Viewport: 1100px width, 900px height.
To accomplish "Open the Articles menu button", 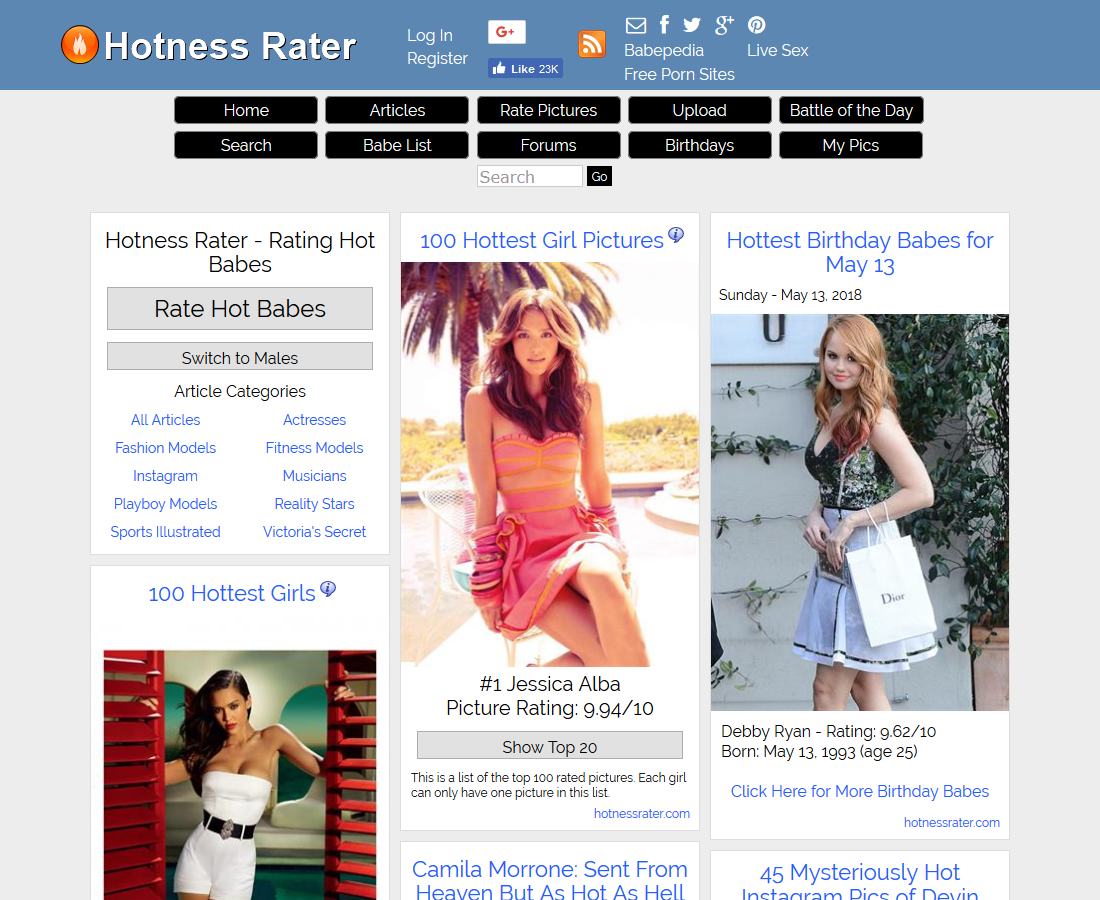I will pos(397,110).
